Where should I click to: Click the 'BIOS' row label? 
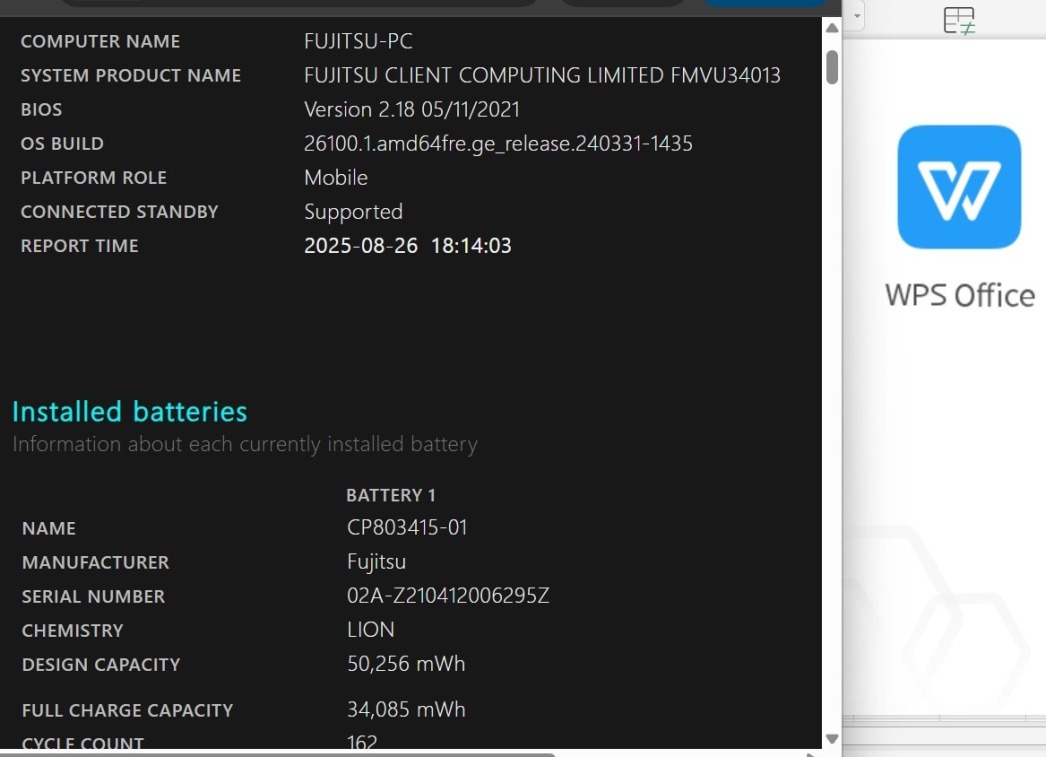(x=41, y=109)
